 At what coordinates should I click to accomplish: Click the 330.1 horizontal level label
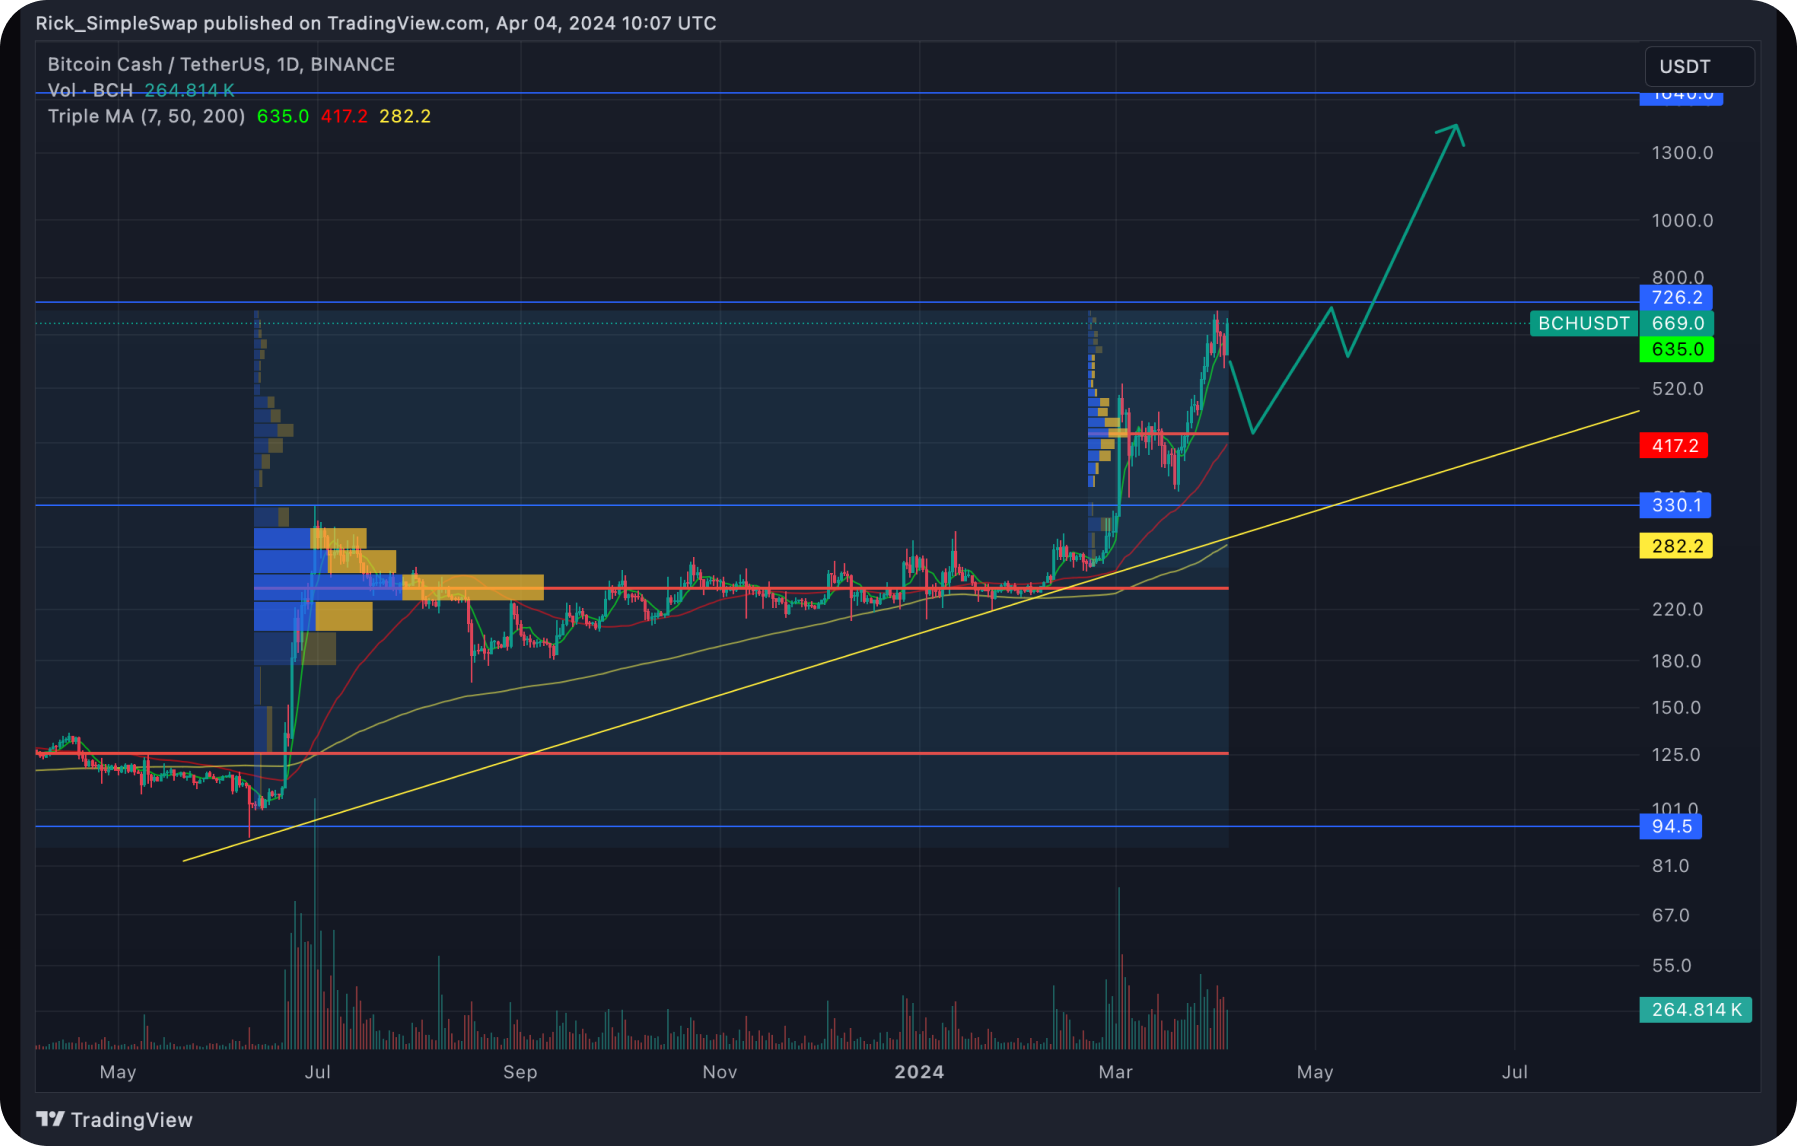click(1676, 505)
